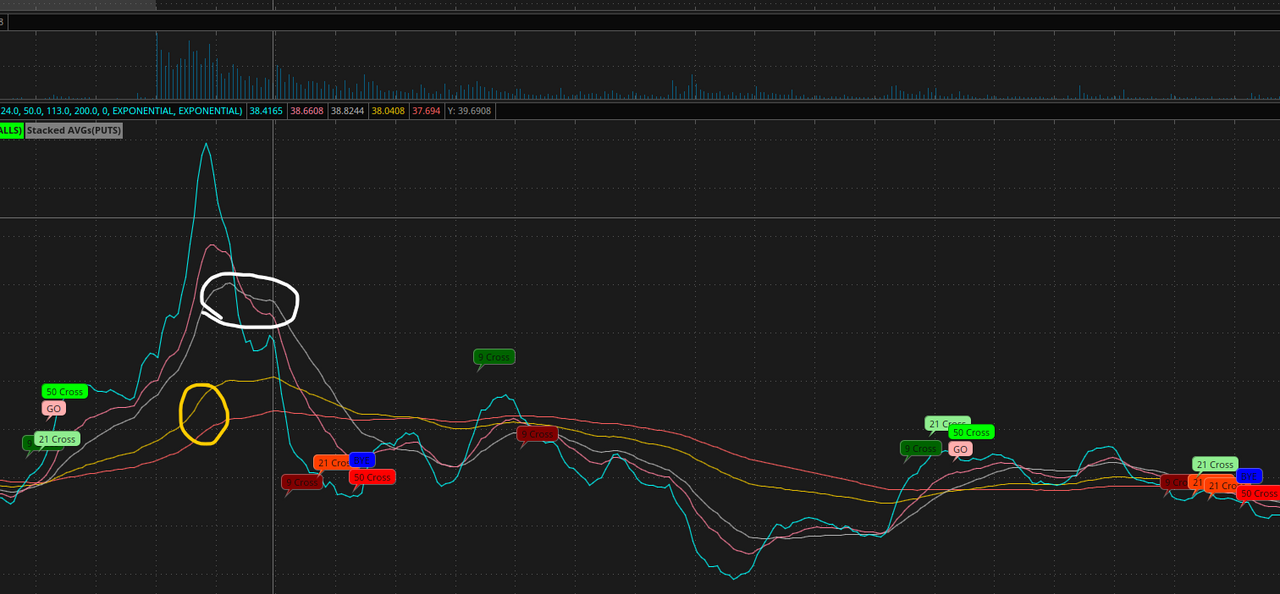Select the yellow 38.0408 average value
This screenshot has height=594, width=1280.
tap(388, 111)
